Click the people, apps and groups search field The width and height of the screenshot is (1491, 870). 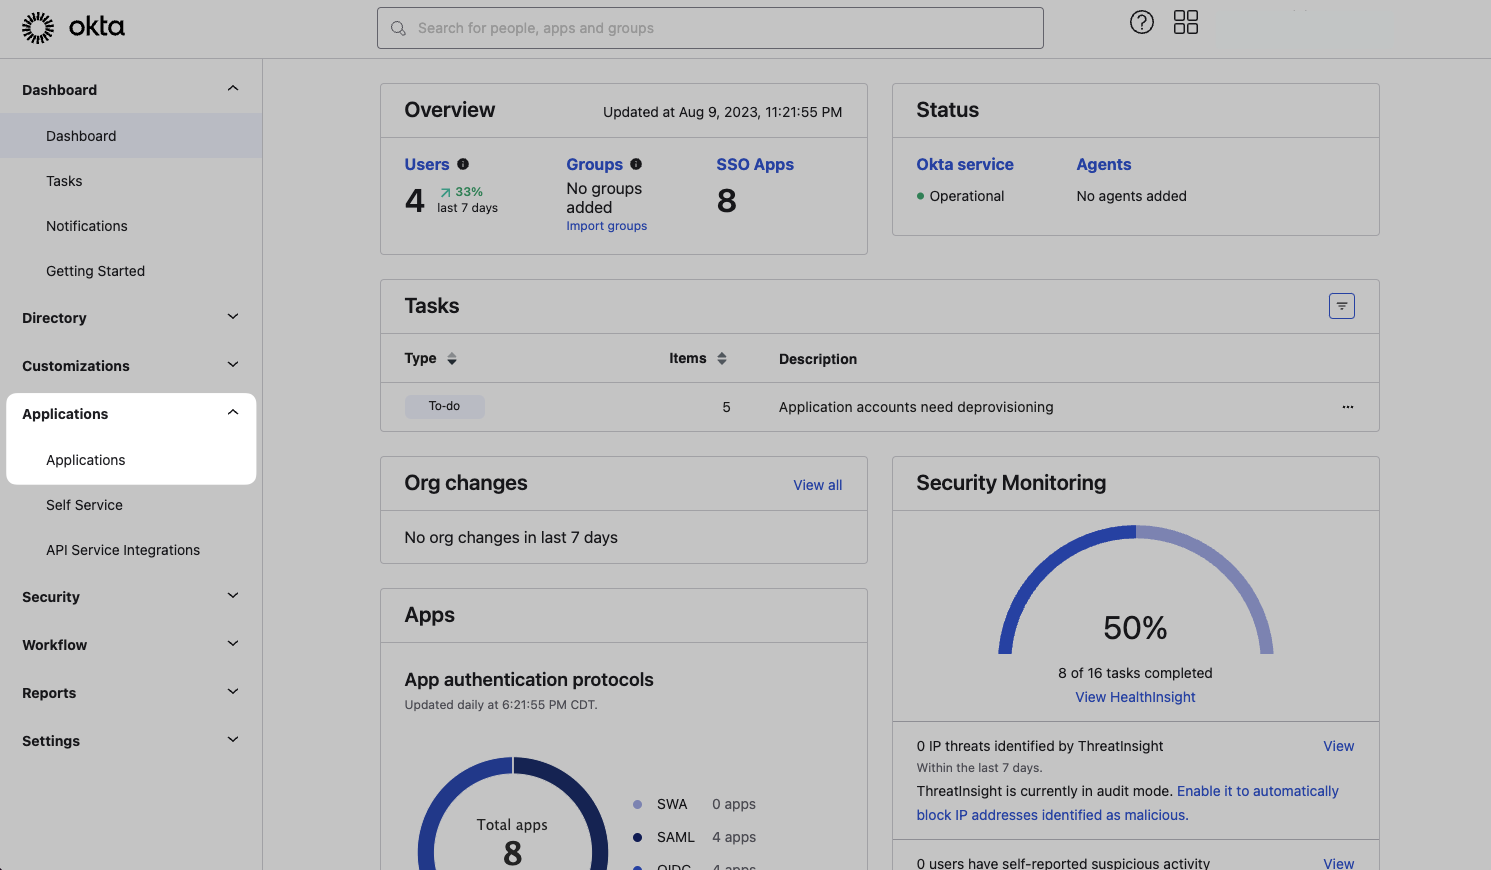710,28
